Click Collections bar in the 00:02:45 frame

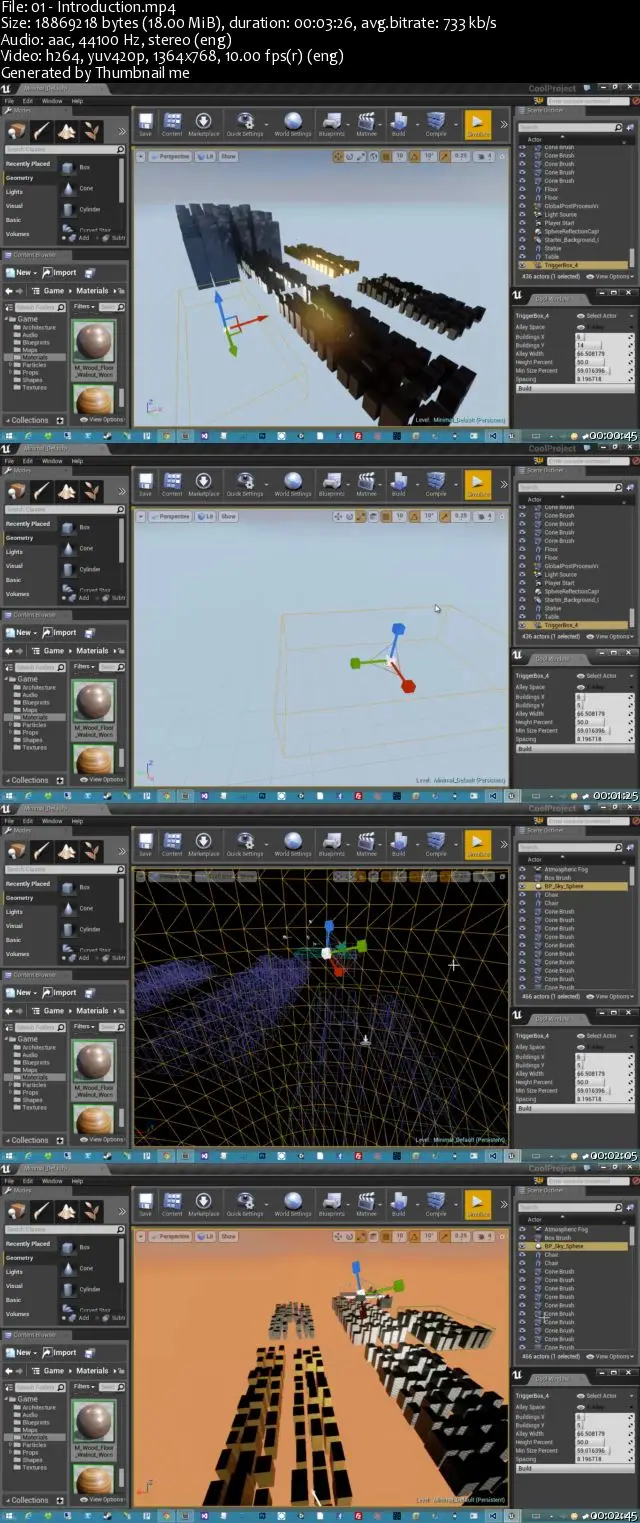coord(33,1501)
